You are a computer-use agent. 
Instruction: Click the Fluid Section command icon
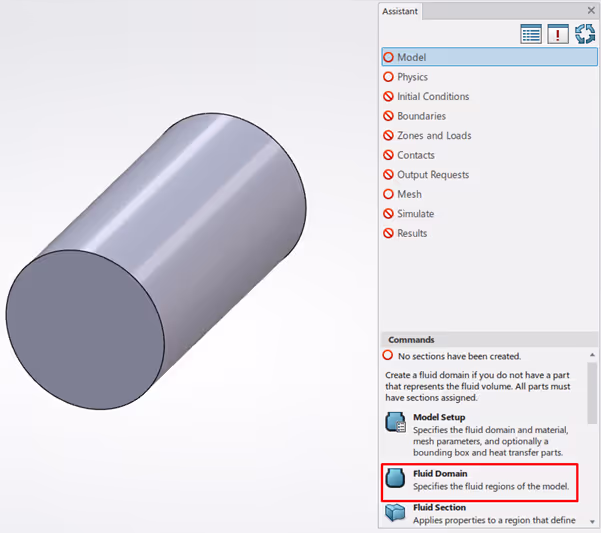click(x=395, y=513)
